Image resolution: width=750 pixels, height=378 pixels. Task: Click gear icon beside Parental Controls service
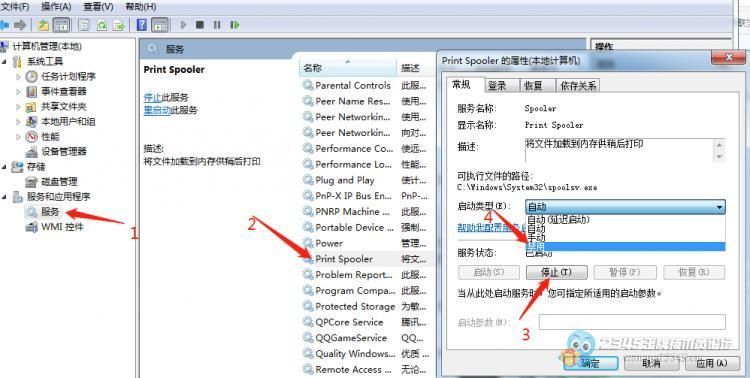tap(308, 86)
